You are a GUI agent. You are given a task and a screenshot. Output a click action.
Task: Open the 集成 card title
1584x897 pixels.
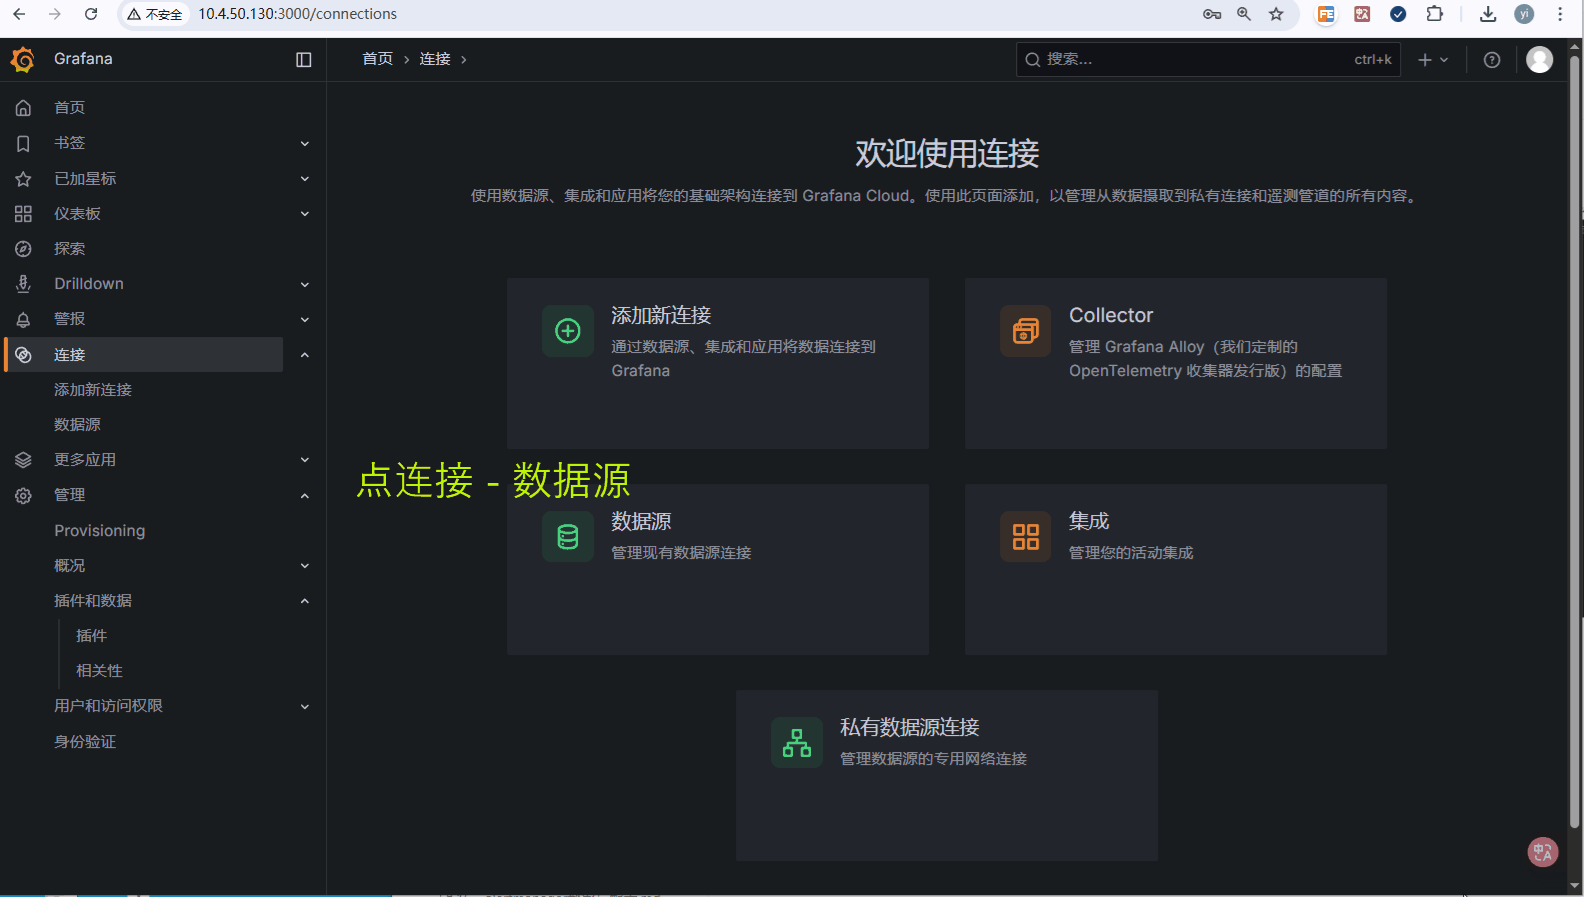click(1089, 521)
